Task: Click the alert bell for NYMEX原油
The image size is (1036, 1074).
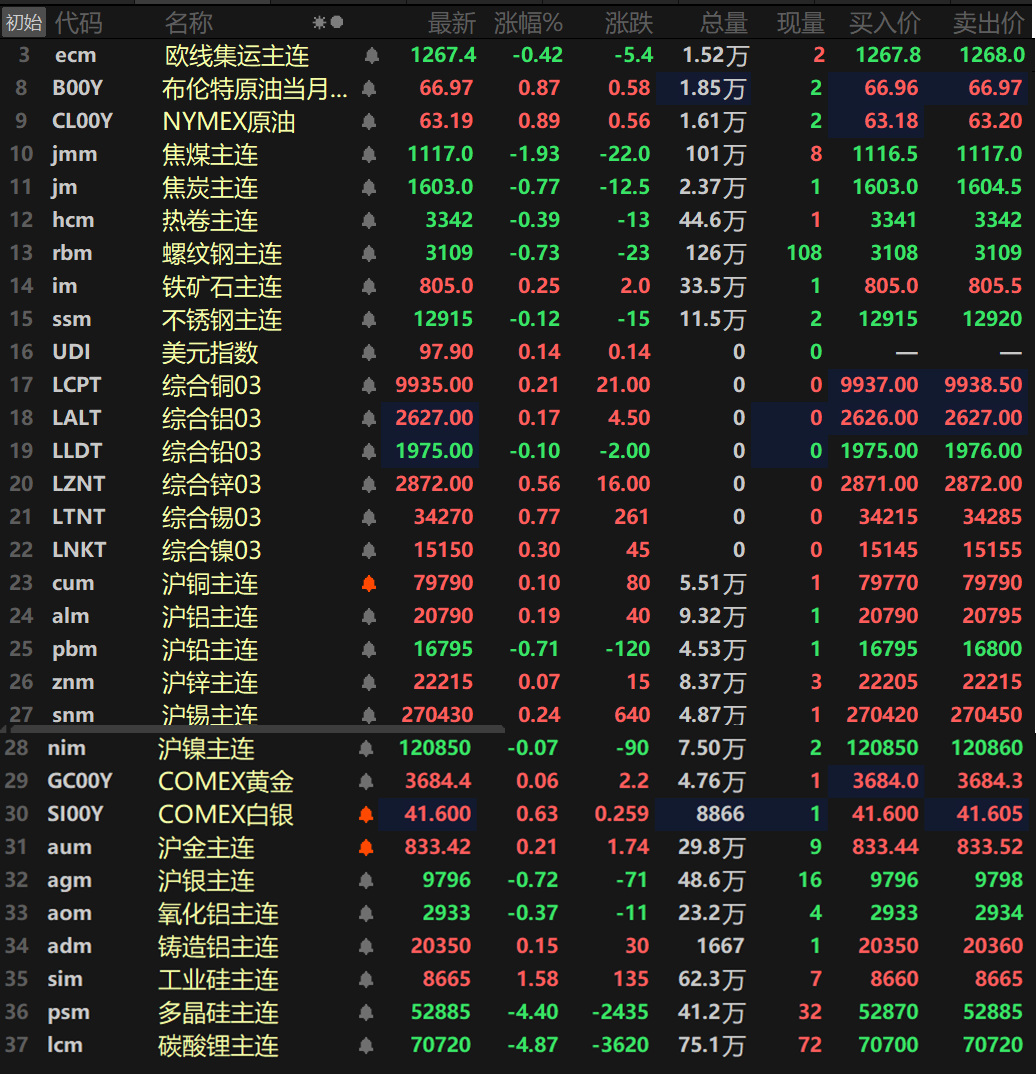Action: click(x=369, y=122)
